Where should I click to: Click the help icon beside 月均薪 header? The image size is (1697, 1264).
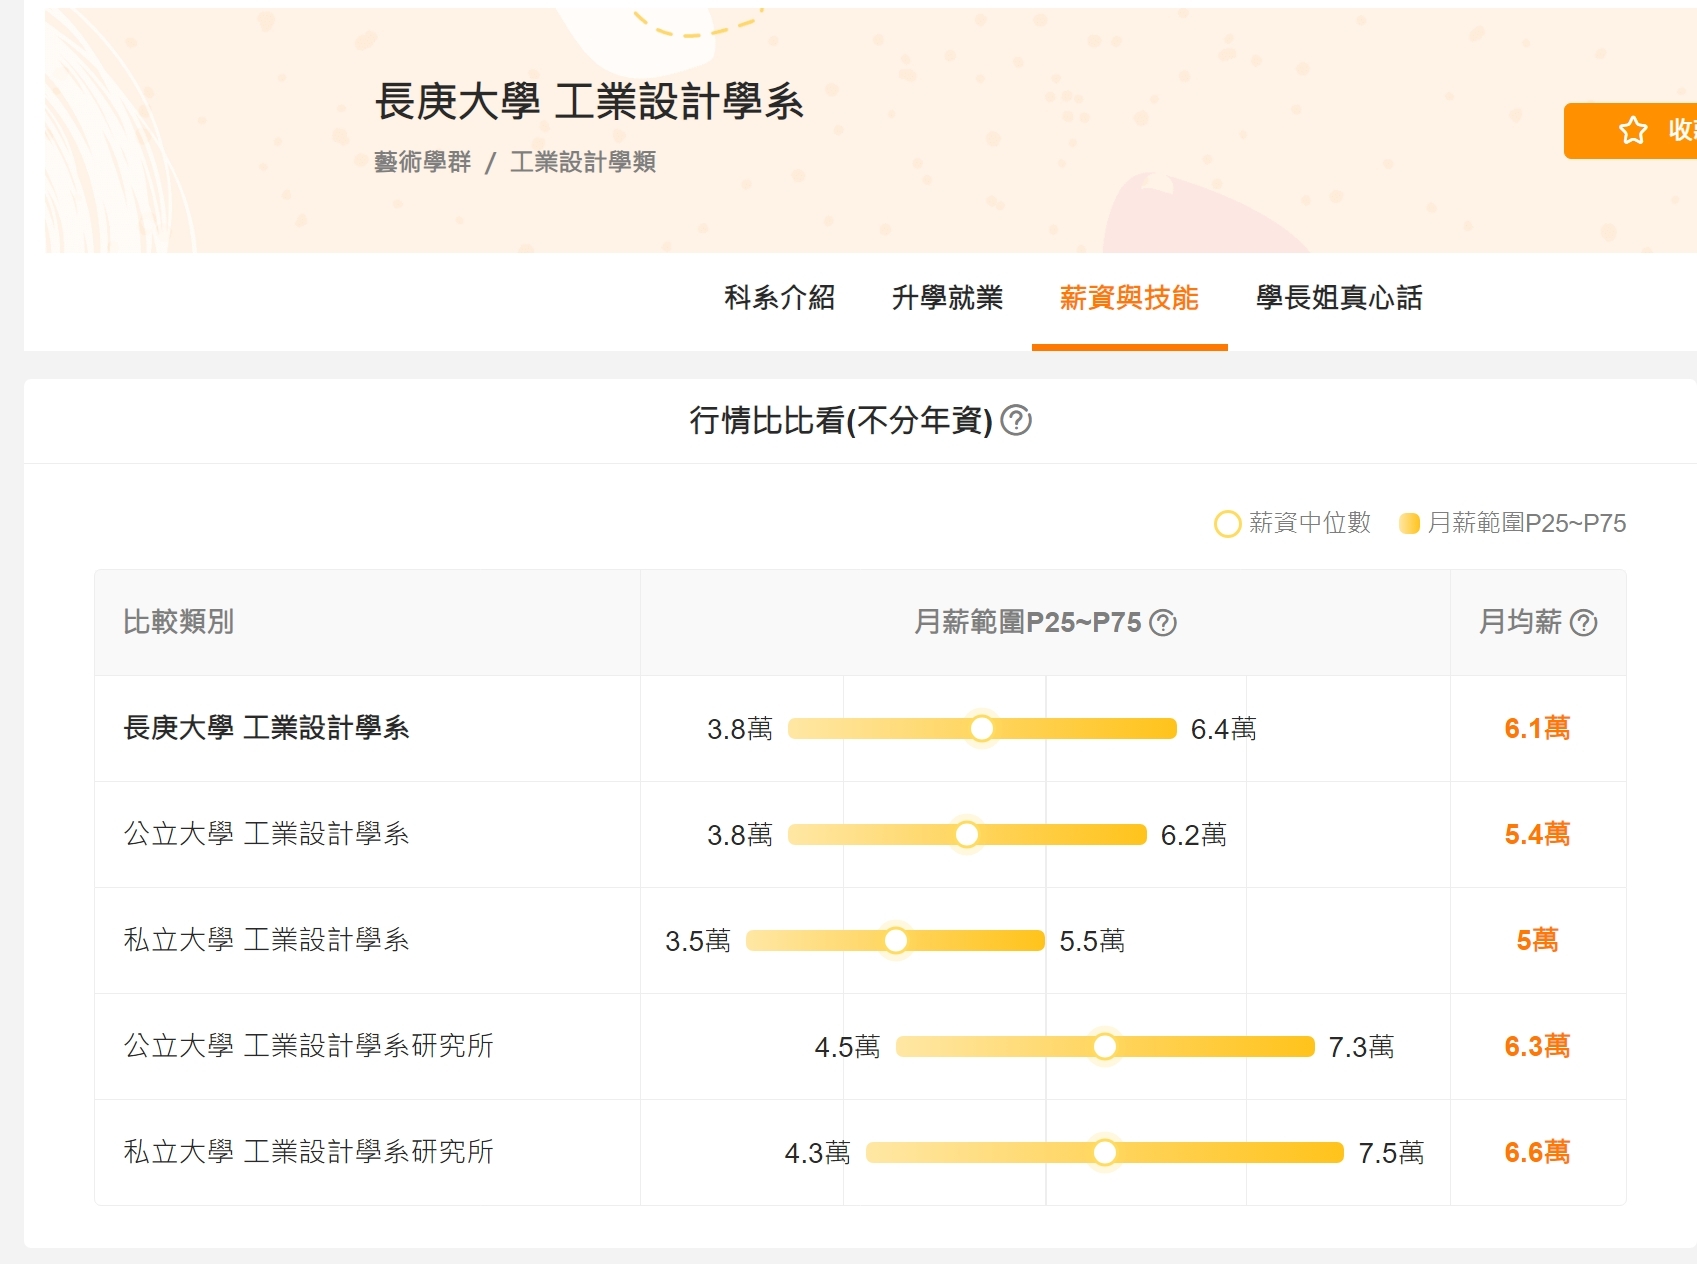pos(1584,623)
